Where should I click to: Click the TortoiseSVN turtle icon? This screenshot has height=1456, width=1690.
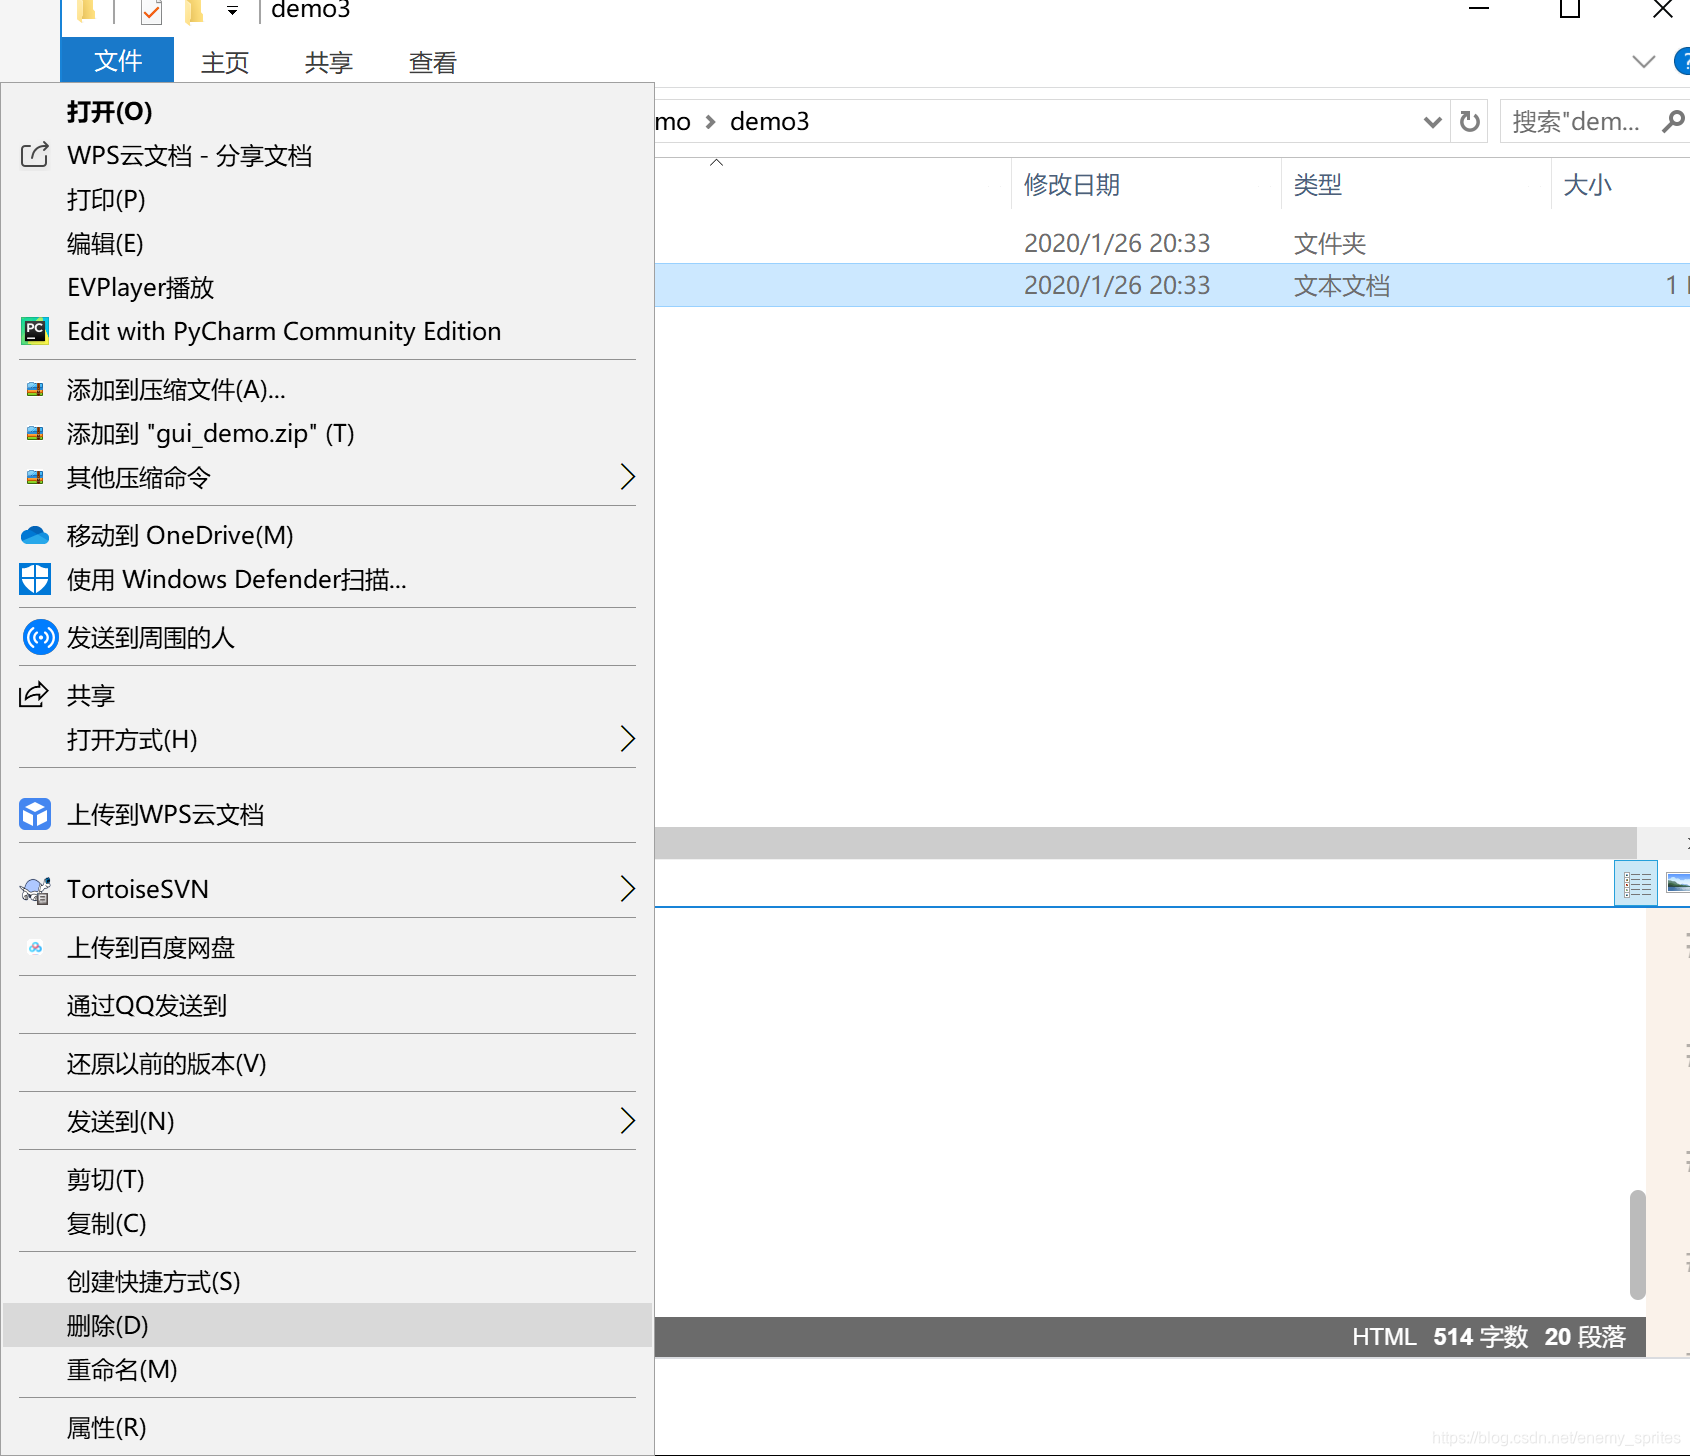[35, 889]
